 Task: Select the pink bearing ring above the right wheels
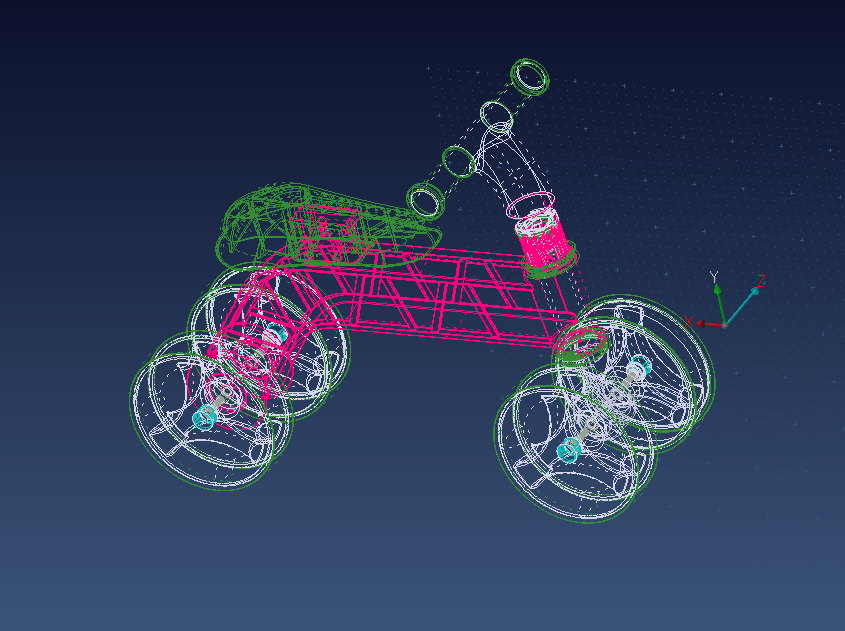click(x=580, y=343)
